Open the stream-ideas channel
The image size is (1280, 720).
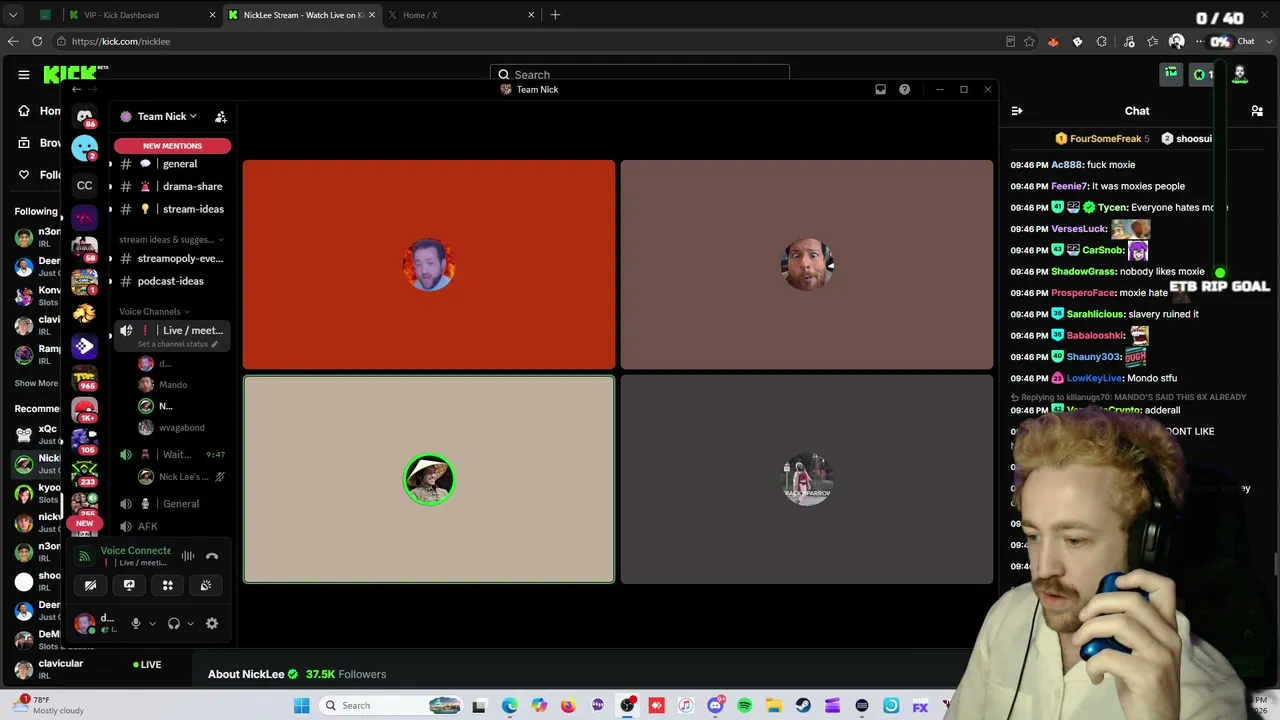172,209
